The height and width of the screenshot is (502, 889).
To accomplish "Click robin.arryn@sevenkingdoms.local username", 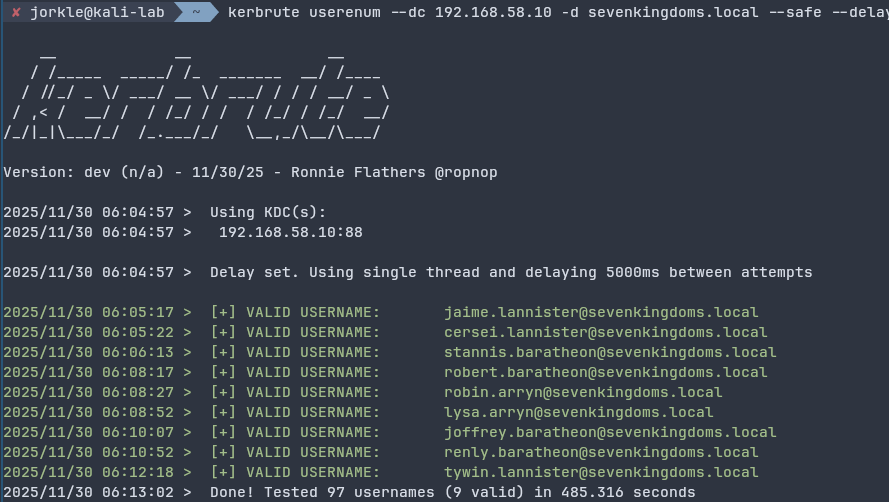I will [x=583, y=392].
